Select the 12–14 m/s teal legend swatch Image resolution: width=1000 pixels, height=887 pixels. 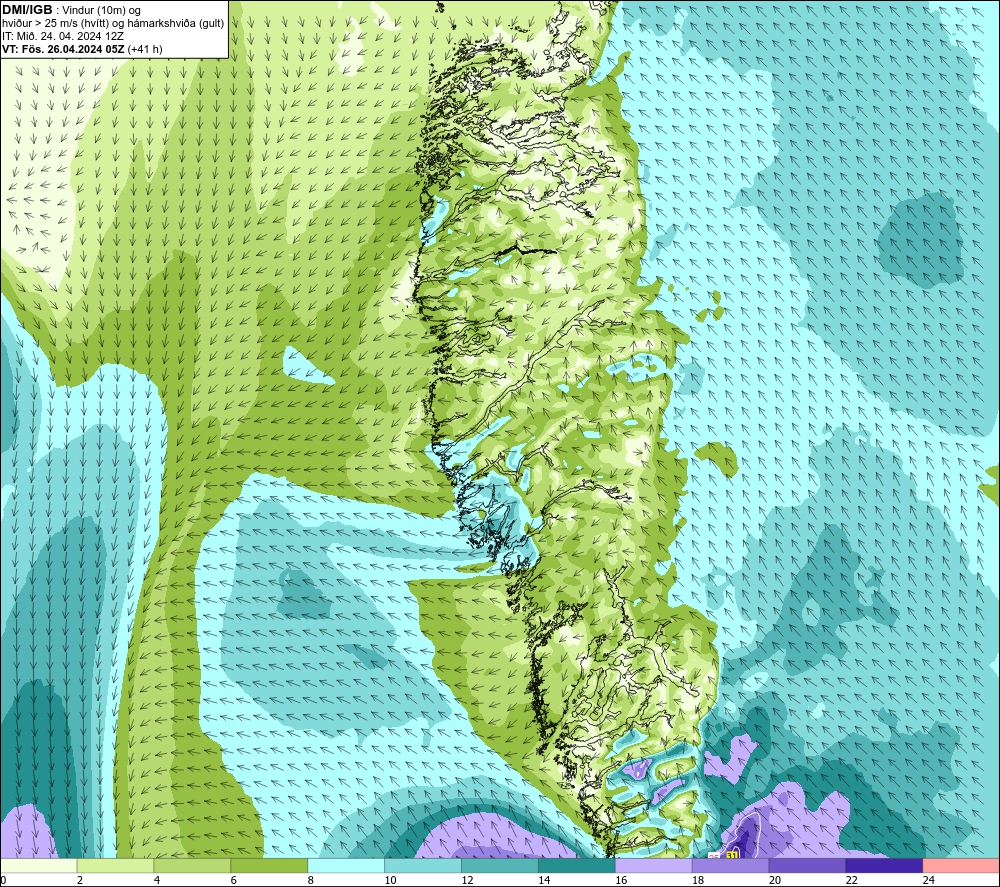click(x=499, y=866)
